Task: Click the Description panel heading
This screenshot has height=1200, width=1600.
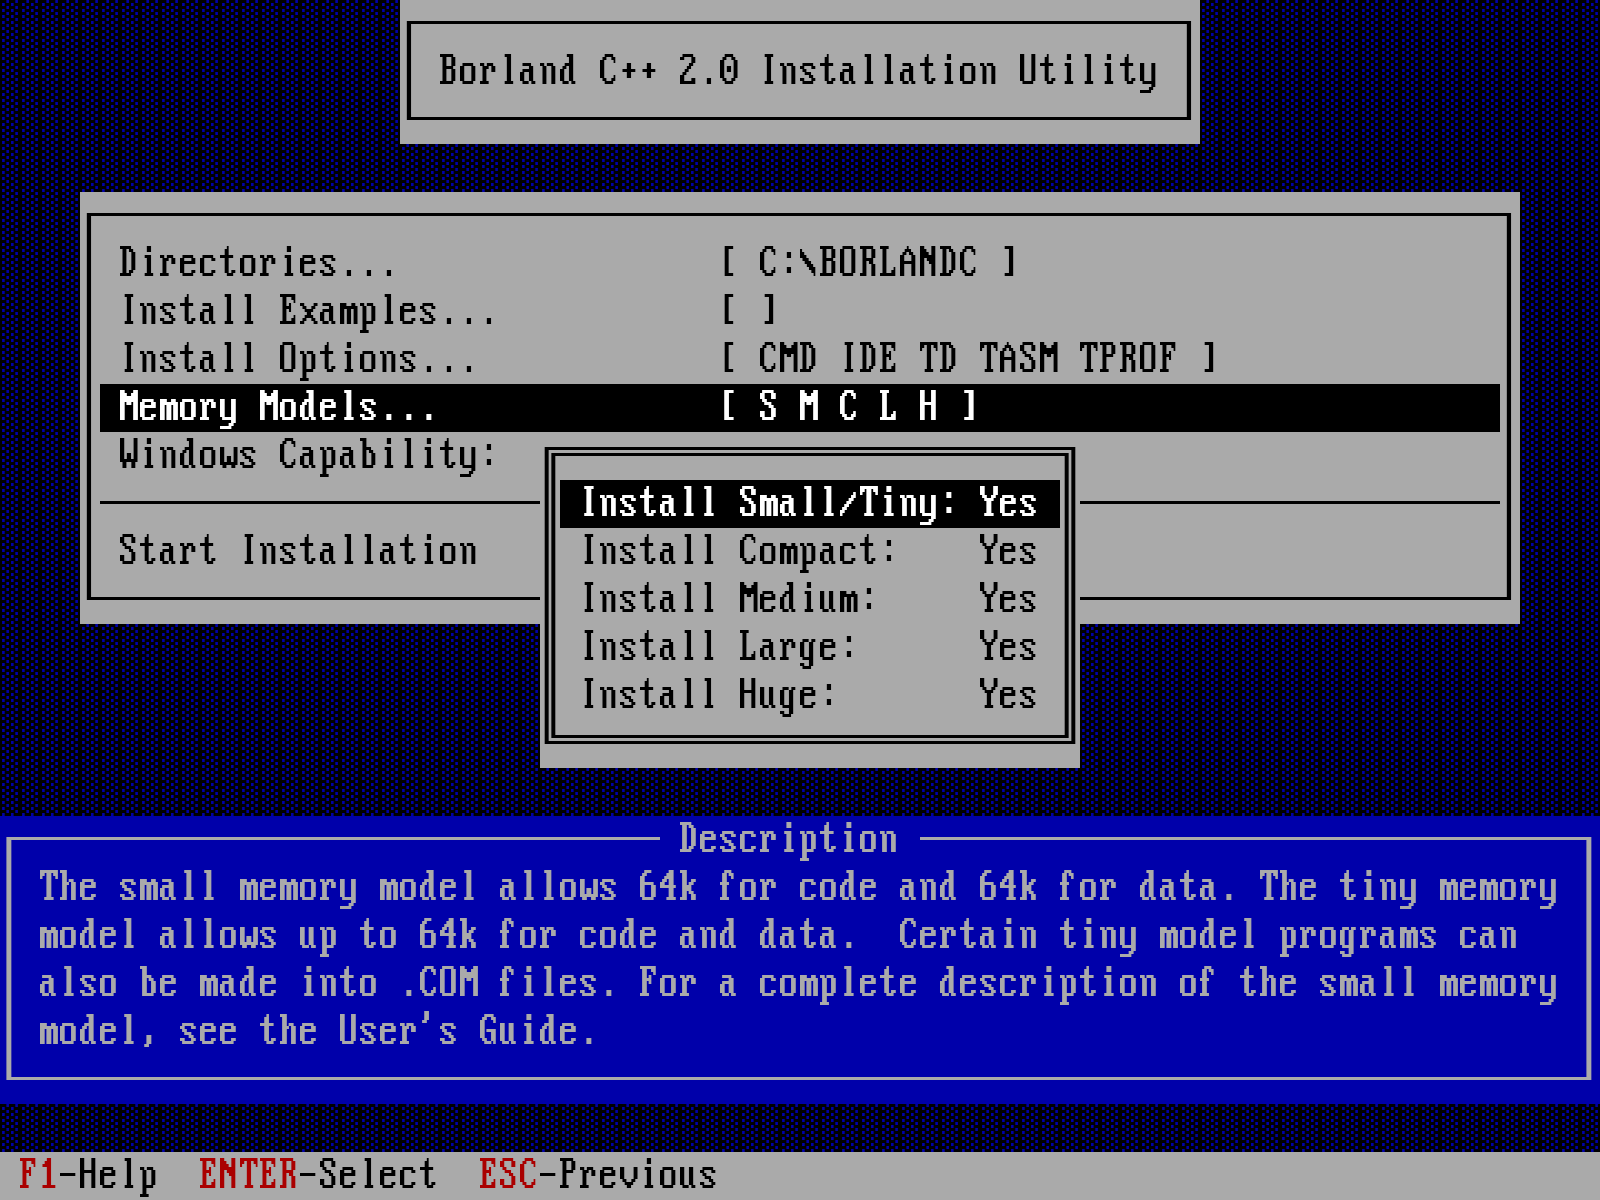Action: 788,839
